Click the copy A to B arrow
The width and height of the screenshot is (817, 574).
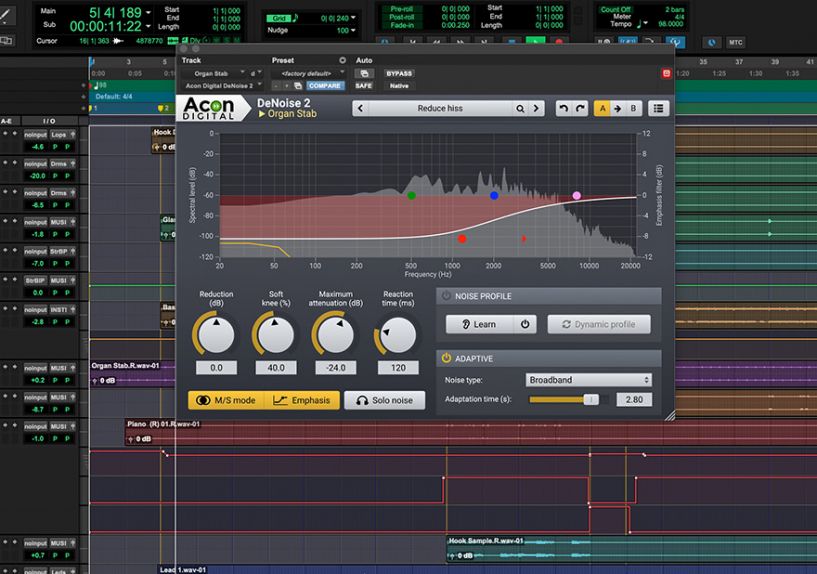(617, 108)
